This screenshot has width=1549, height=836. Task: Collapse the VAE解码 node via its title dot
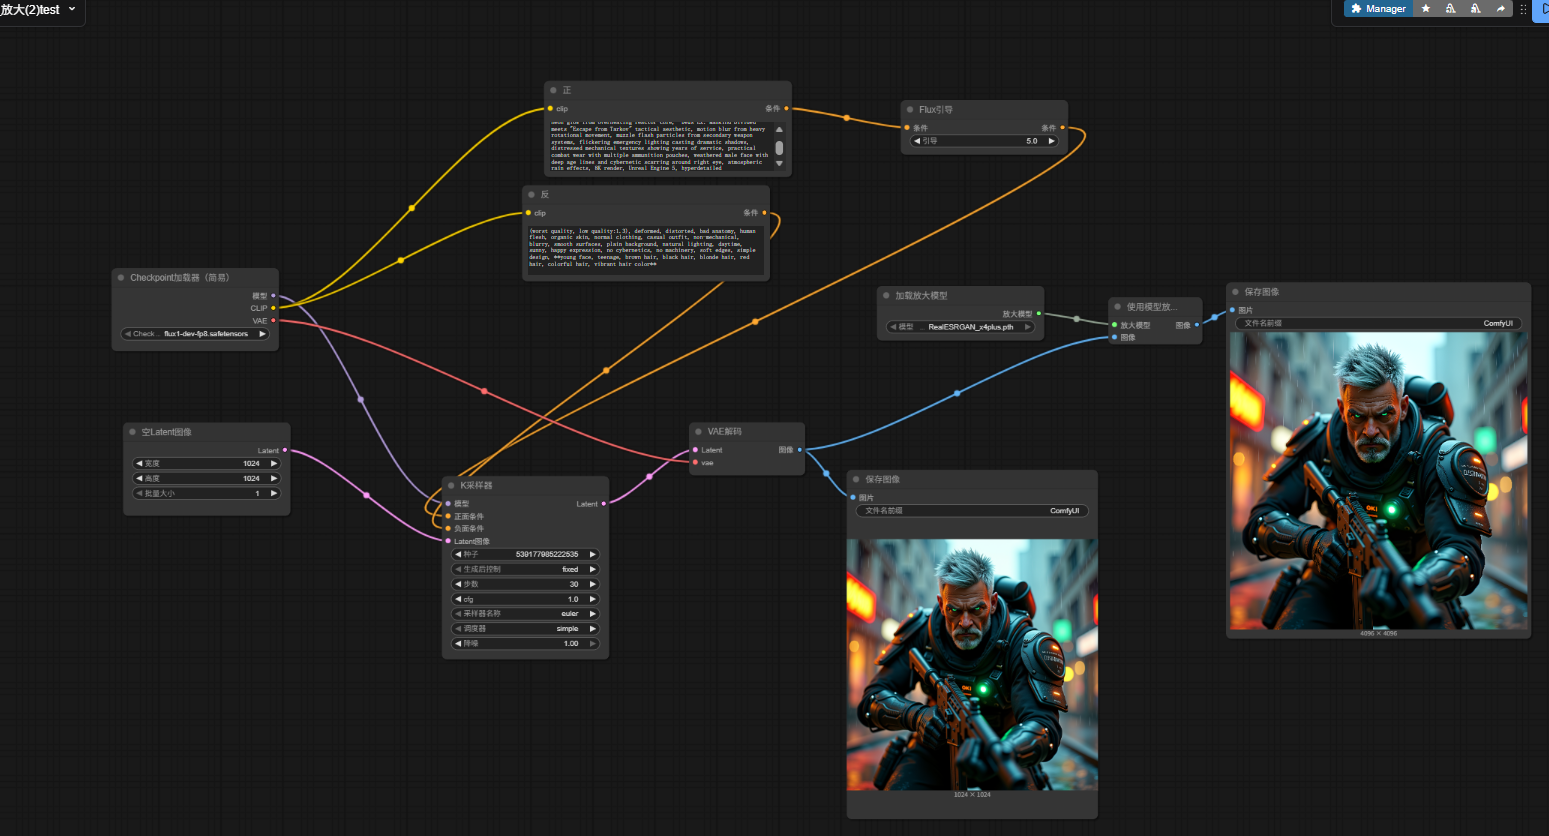(698, 432)
